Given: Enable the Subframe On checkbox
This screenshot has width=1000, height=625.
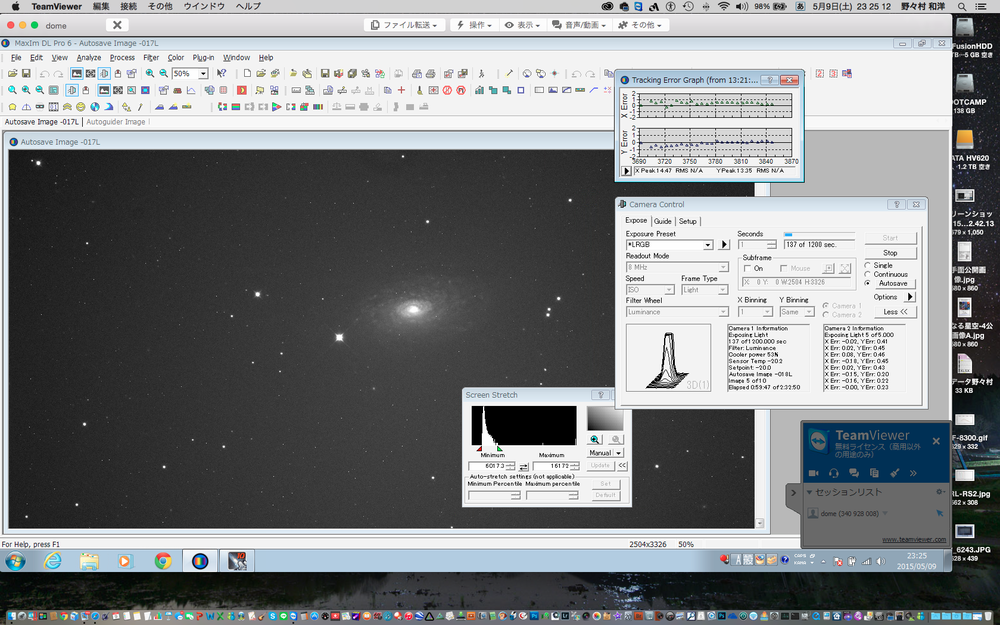Looking at the screenshot, I should [747, 268].
